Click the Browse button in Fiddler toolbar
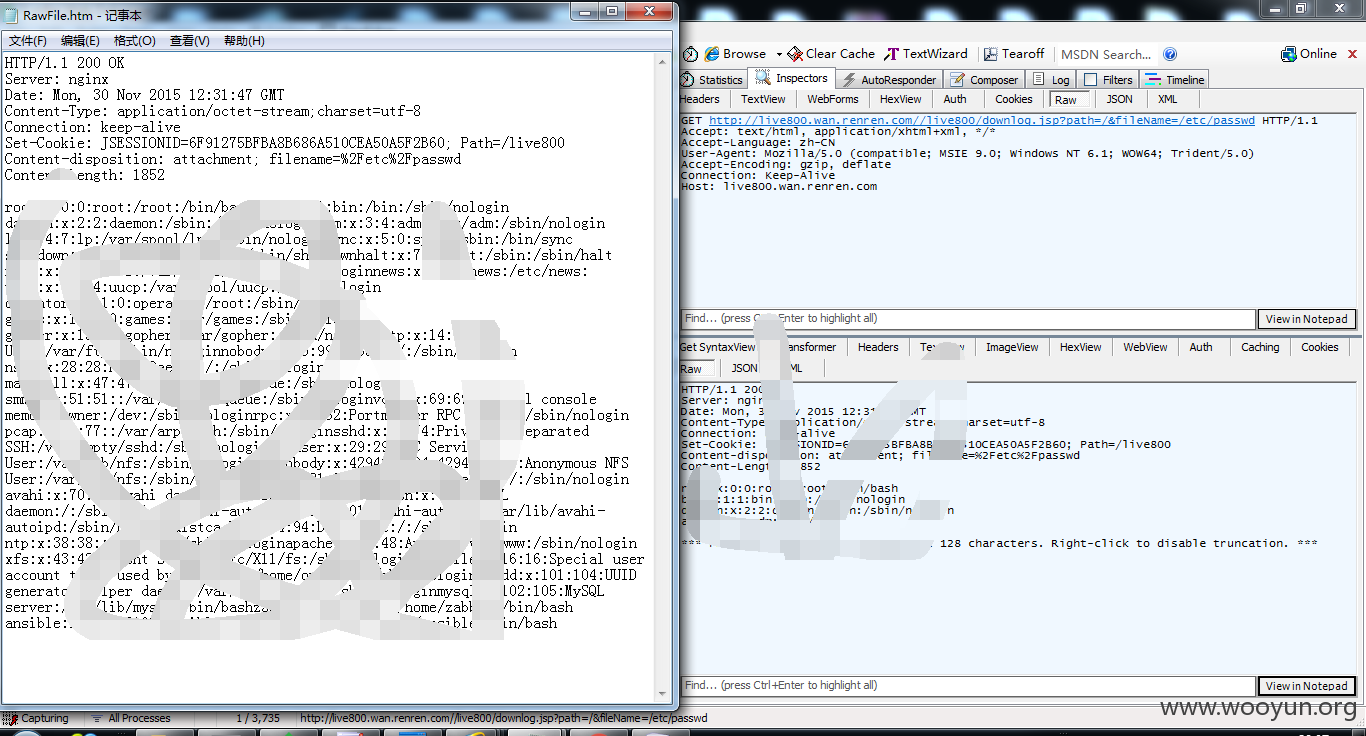The width and height of the screenshot is (1366, 736). pyautogui.click(x=735, y=54)
